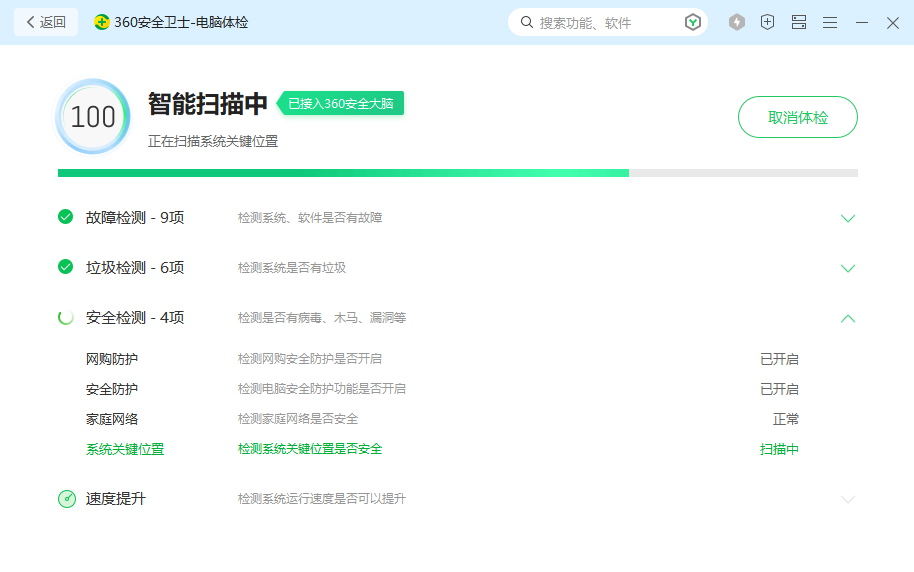
Task: Expand the 垃圾检测 - 6项 chevron
Action: tap(848, 268)
